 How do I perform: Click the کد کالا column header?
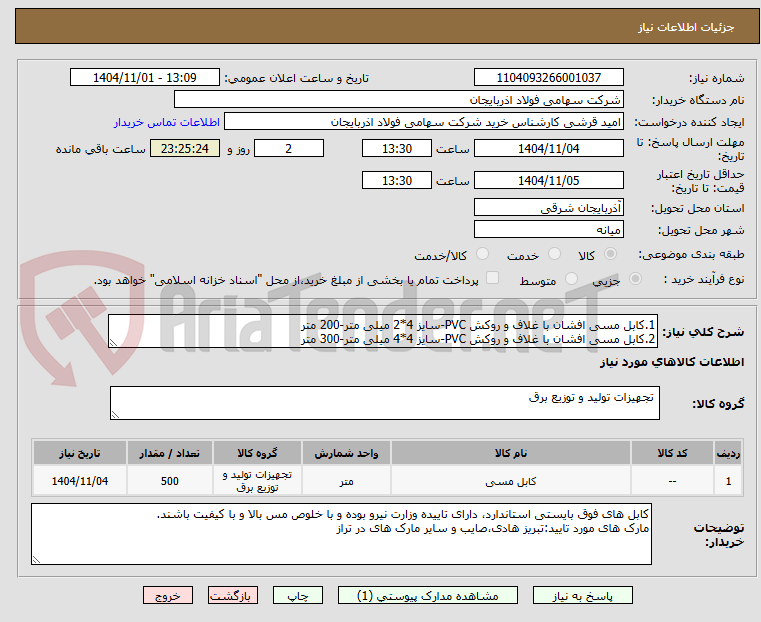pyautogui.click(x=672, y=453)
